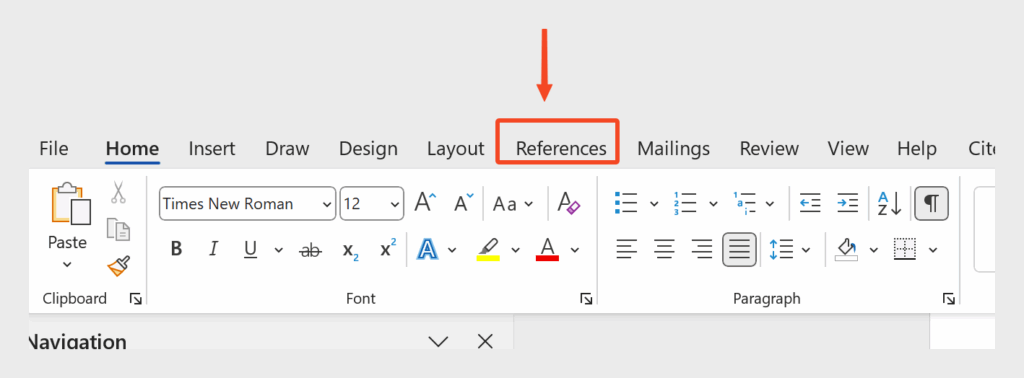Apply bullet list
The width and height of the screenshot is (1024, 378).
(626, 203)
